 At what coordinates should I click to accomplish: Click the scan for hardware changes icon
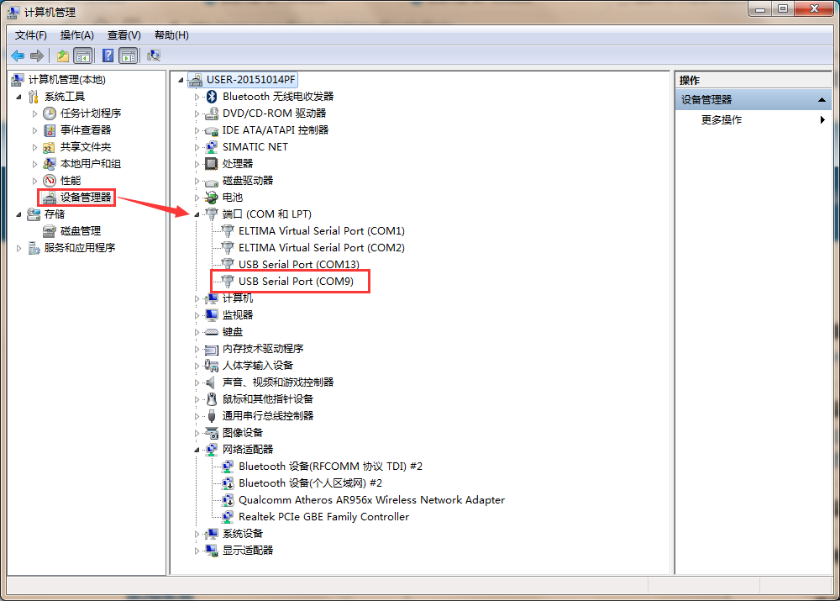tap(154, 56)
